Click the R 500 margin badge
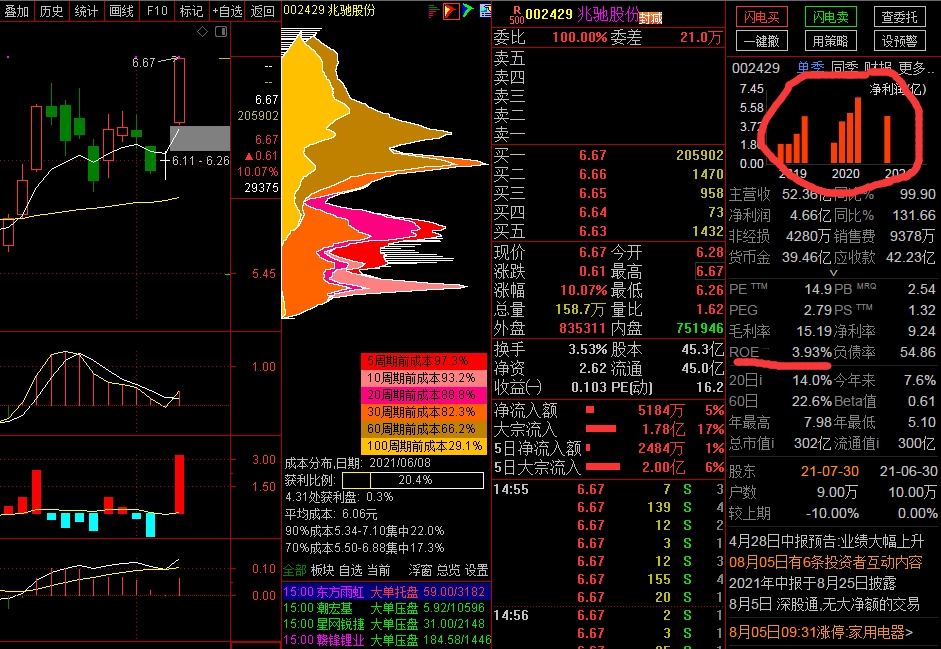This screenshot has height=649, width=941. tap(516, 14)
